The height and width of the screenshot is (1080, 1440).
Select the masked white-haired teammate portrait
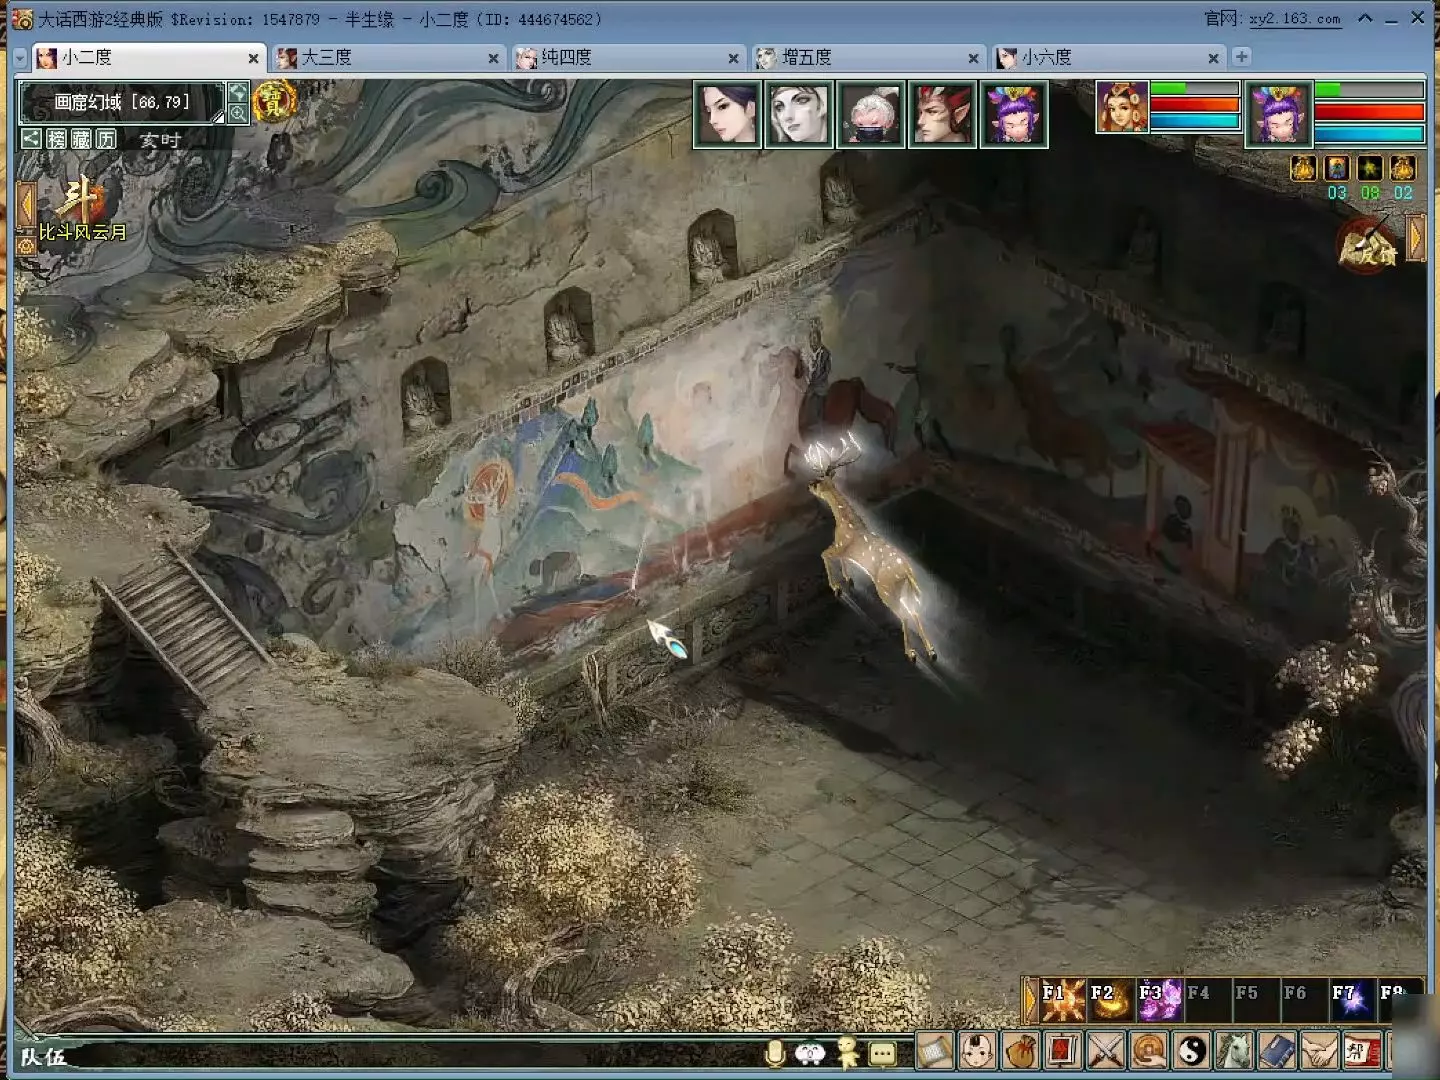pos(871,115)
